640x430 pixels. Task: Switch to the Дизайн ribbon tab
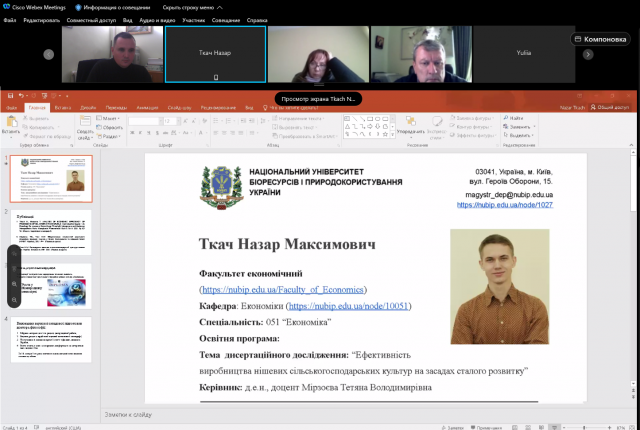pyautogui.click(x=88, y=108)
